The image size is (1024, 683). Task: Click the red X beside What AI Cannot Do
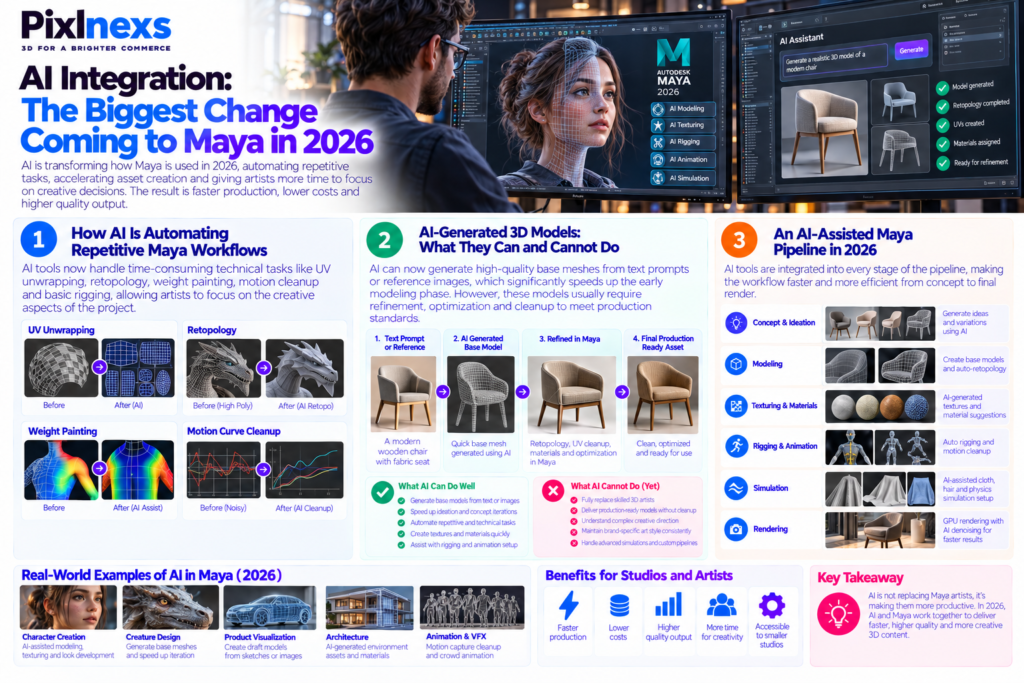pyautogui.click(x=553, y=491)
